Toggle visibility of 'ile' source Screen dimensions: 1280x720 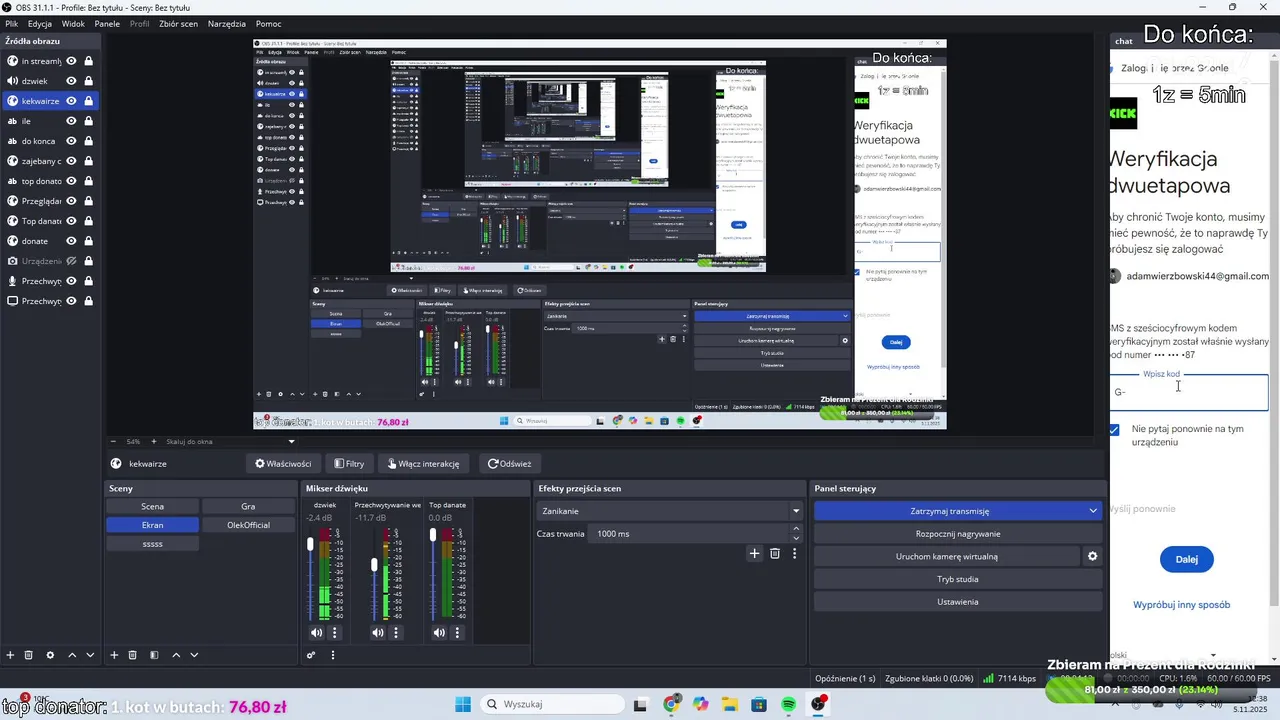point(71,121)
